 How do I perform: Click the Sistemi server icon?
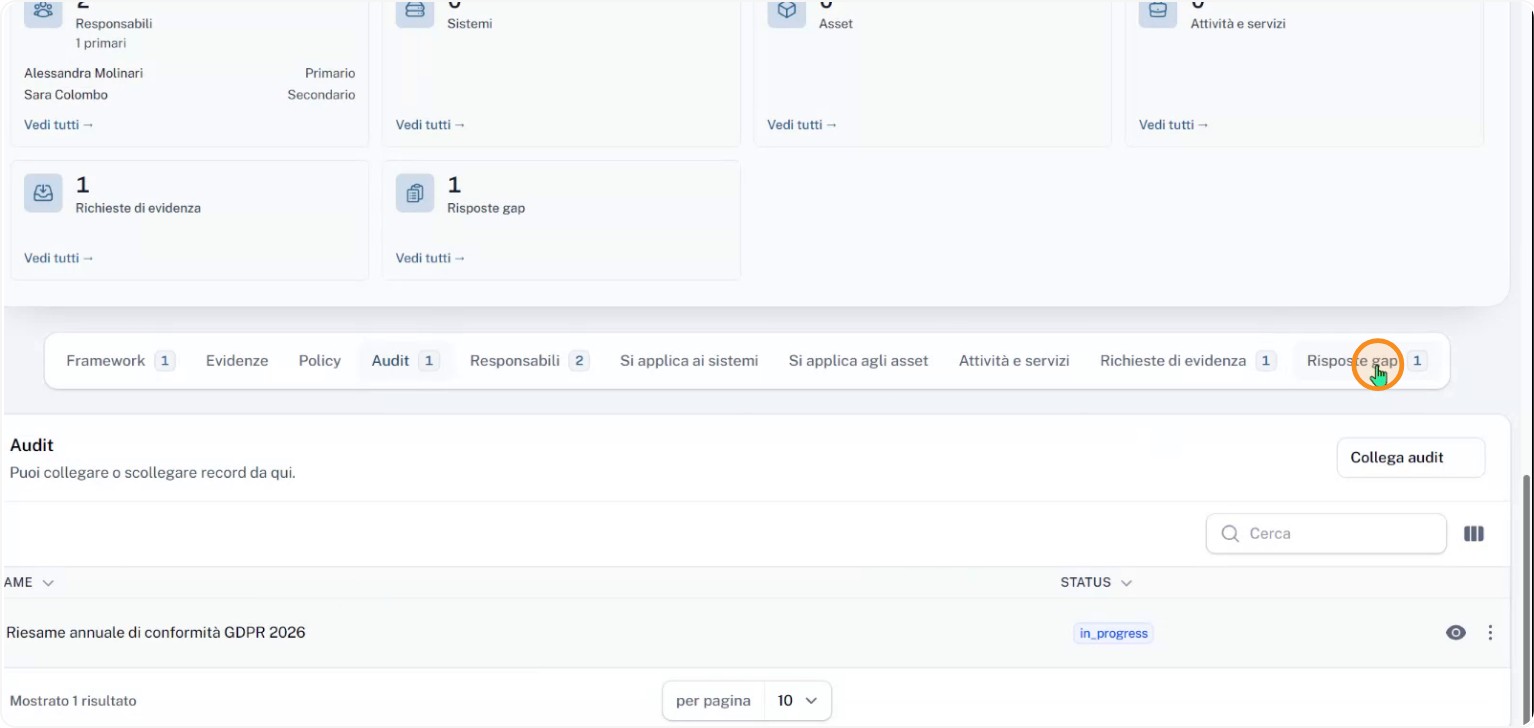pyautogui.click(x=415, y=10)
